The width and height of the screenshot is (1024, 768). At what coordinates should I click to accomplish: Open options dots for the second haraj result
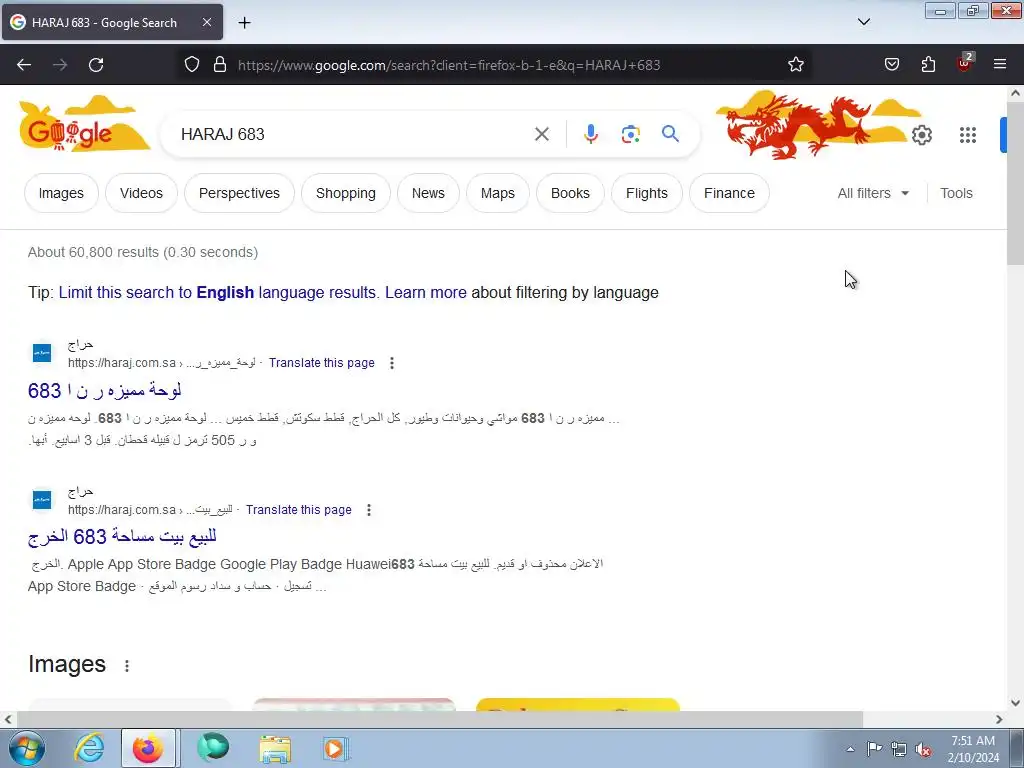coord(369,510)
